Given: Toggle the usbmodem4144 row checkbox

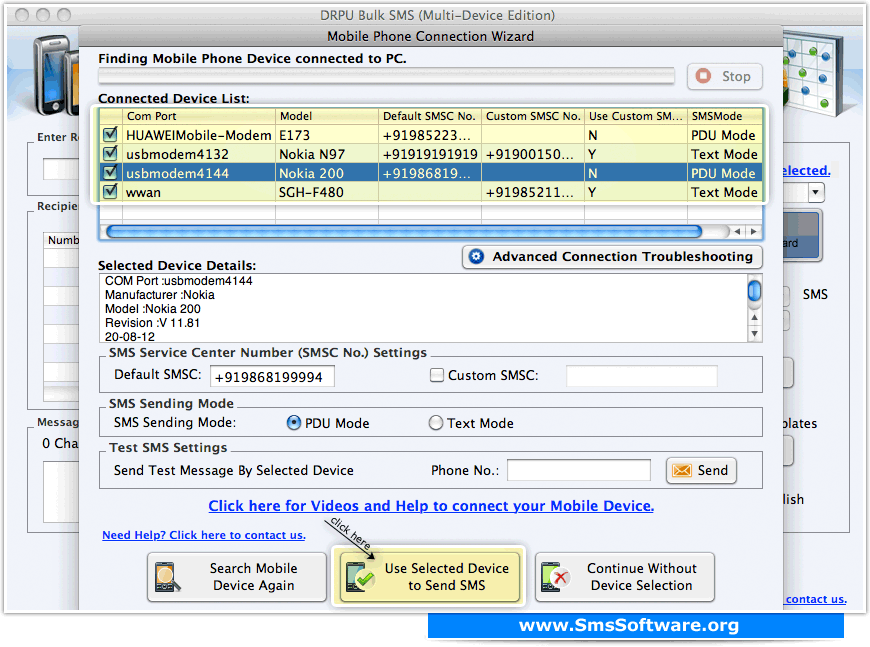Looking at the screenshot, I should point(110,173).
